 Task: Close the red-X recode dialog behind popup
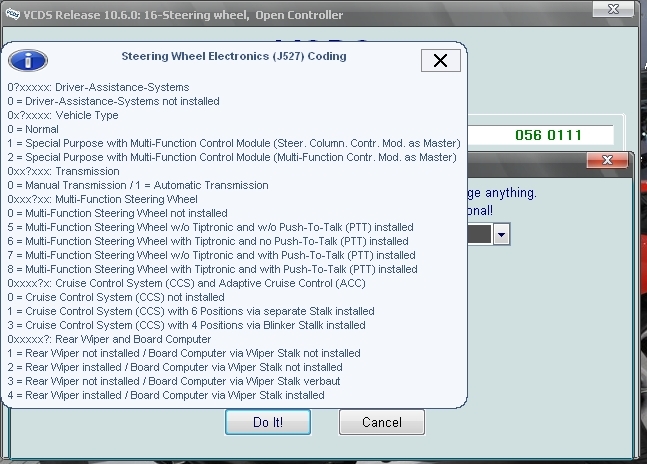point(607,160)
